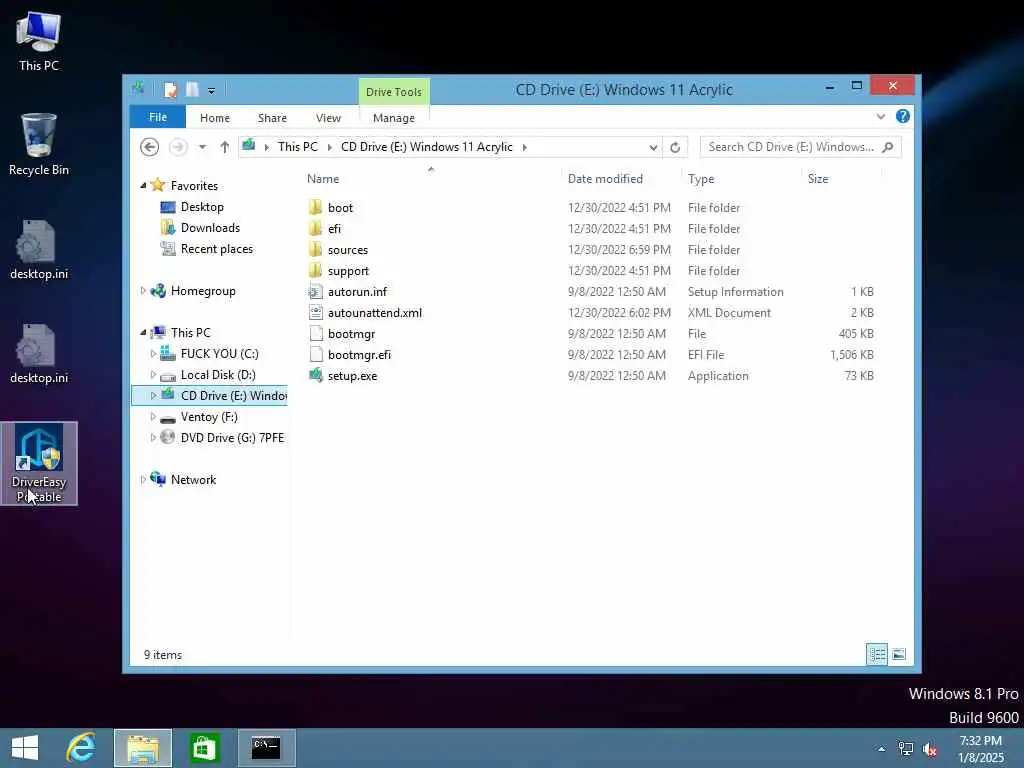Viewport: 1024px width, 768px height.
Task: Click the muted volume tray icon
Action: click(929, 749)
